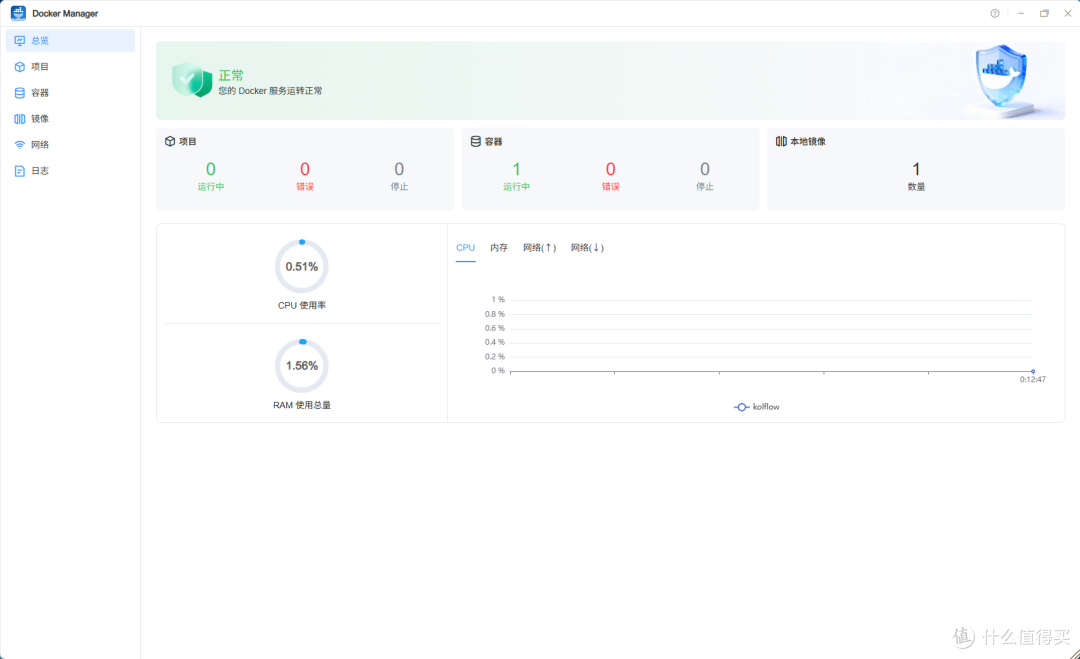1080x659 pixels.
Task: Click the 本地镜像 数量 count
Action: [916, 176]
